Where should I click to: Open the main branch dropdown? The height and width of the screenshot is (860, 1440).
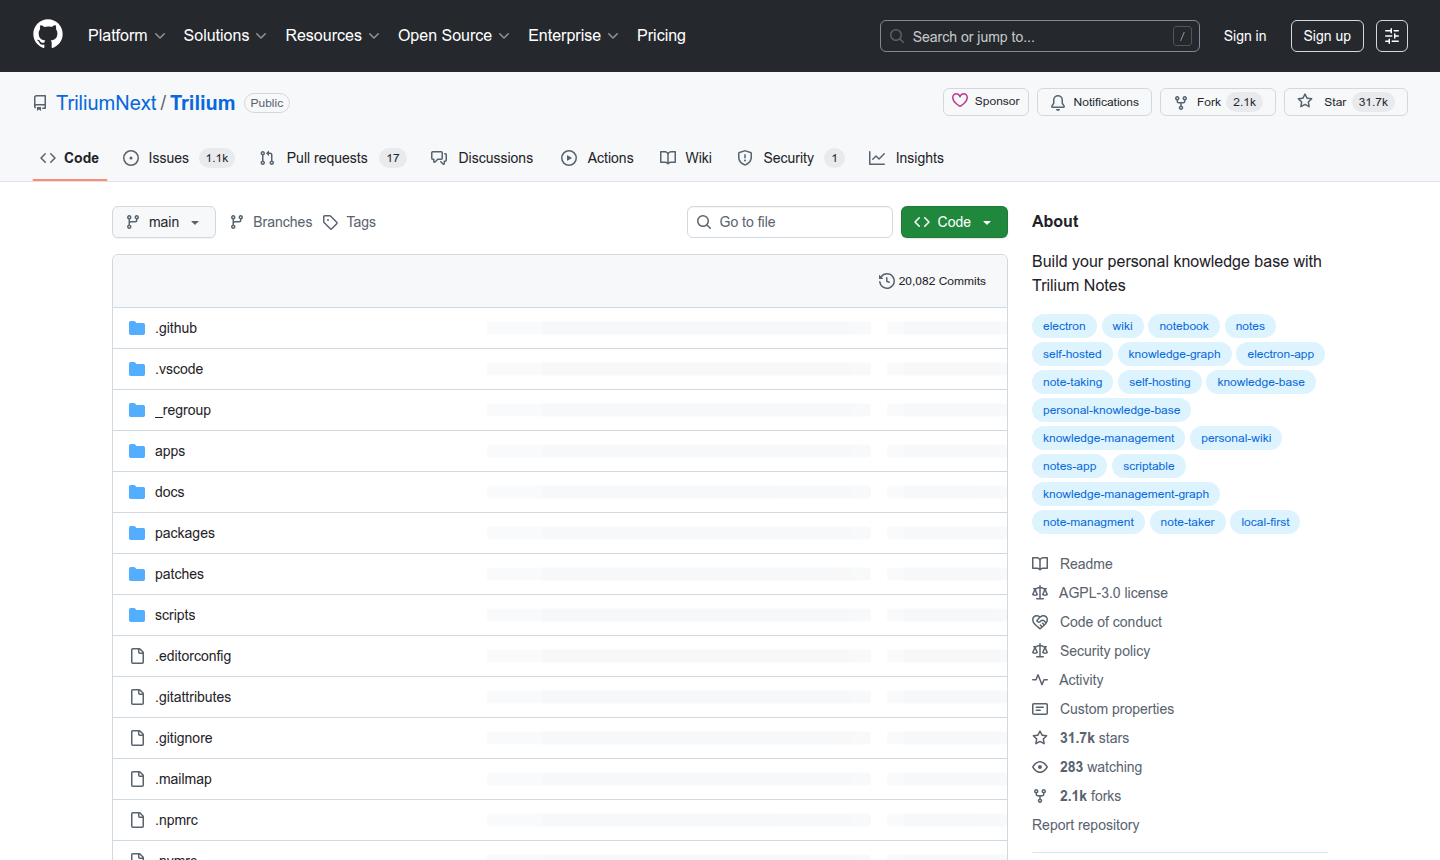coord(163,222)
